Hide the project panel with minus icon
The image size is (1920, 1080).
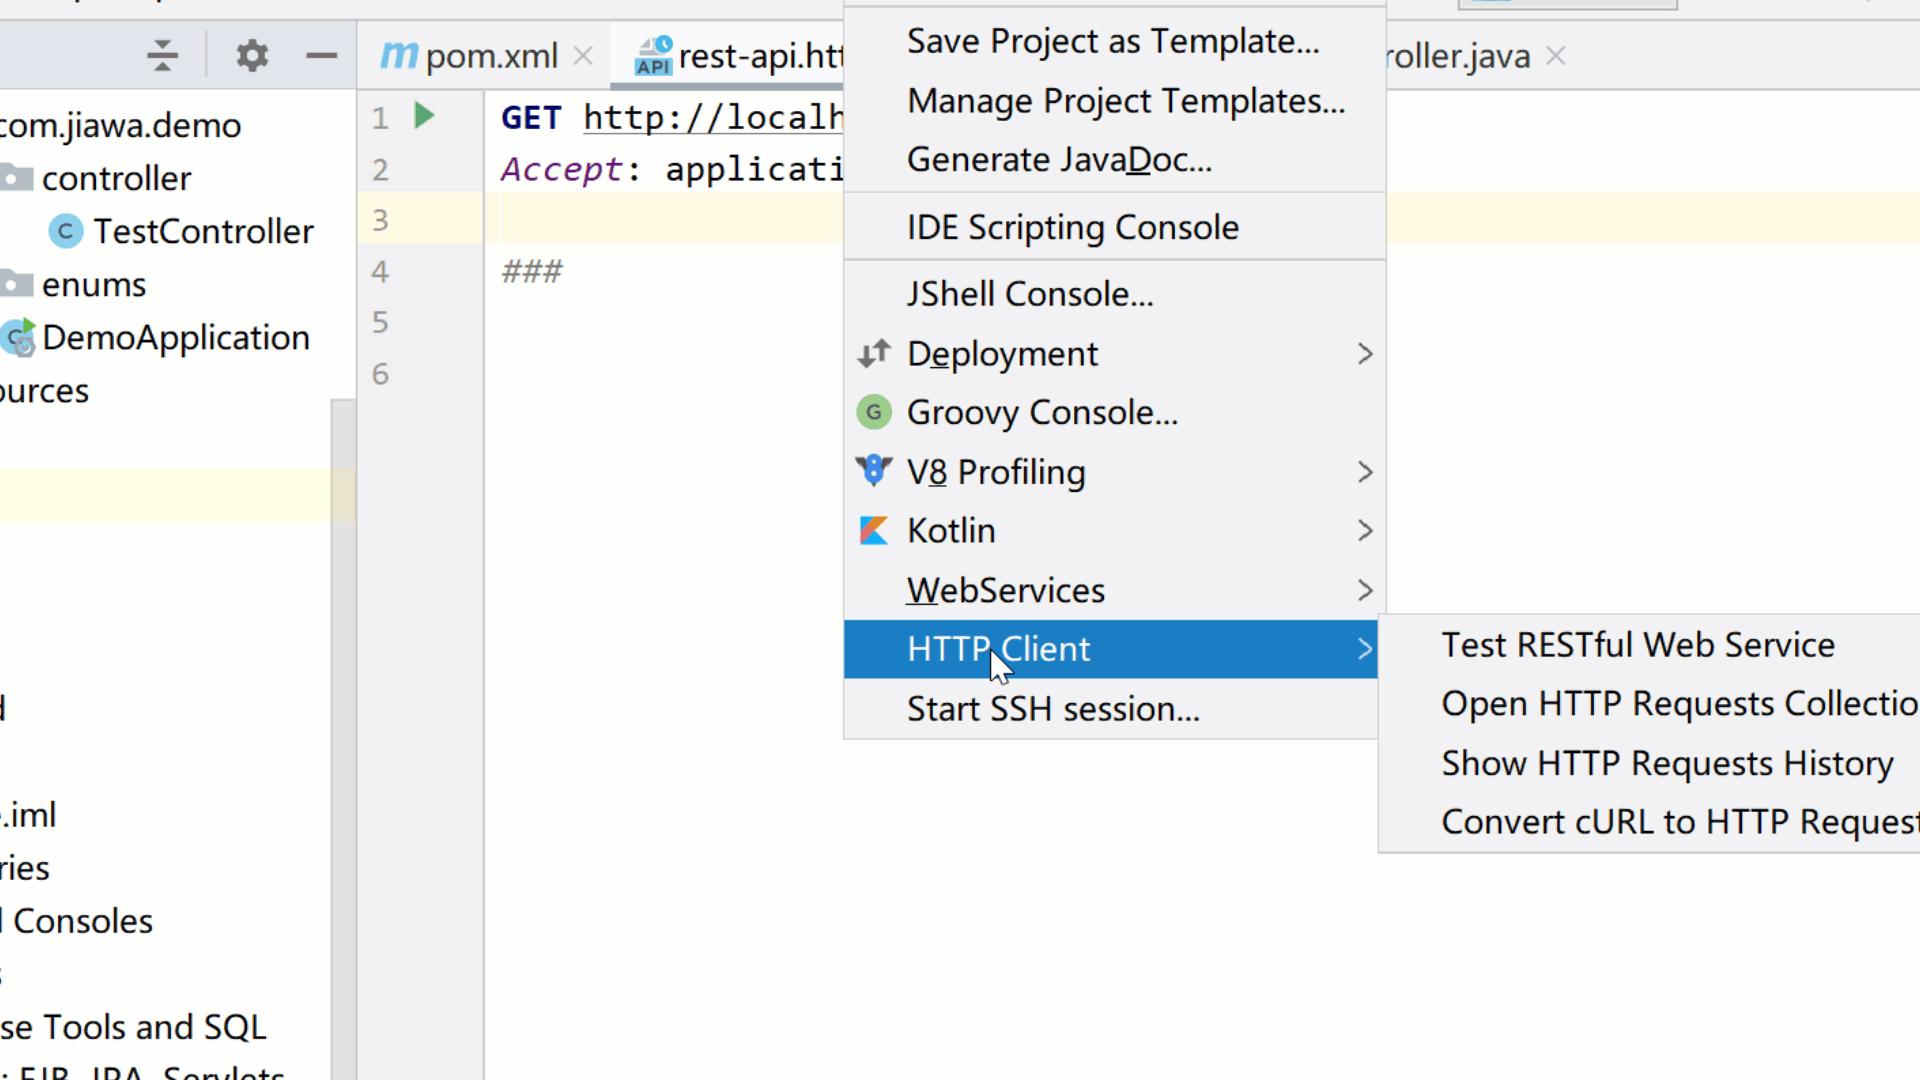coord(321,55)
